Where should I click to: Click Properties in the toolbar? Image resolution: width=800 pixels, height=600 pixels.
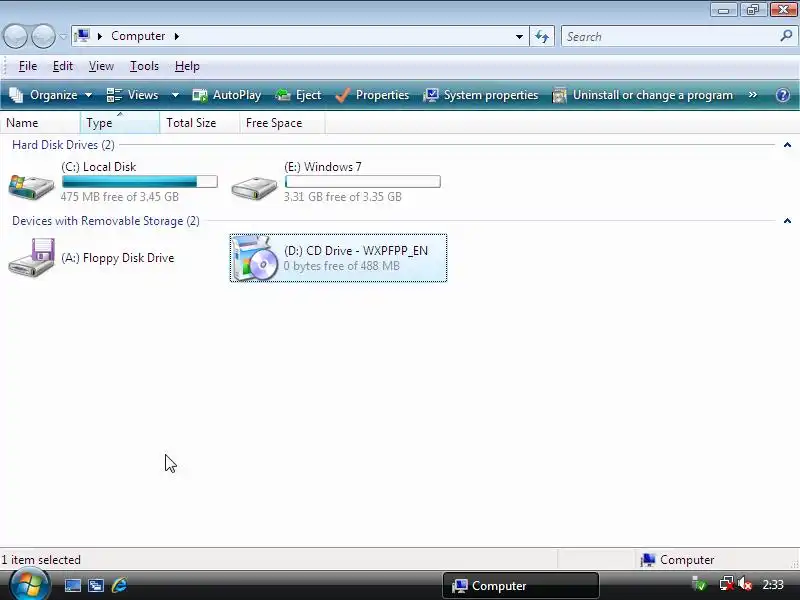372,95
